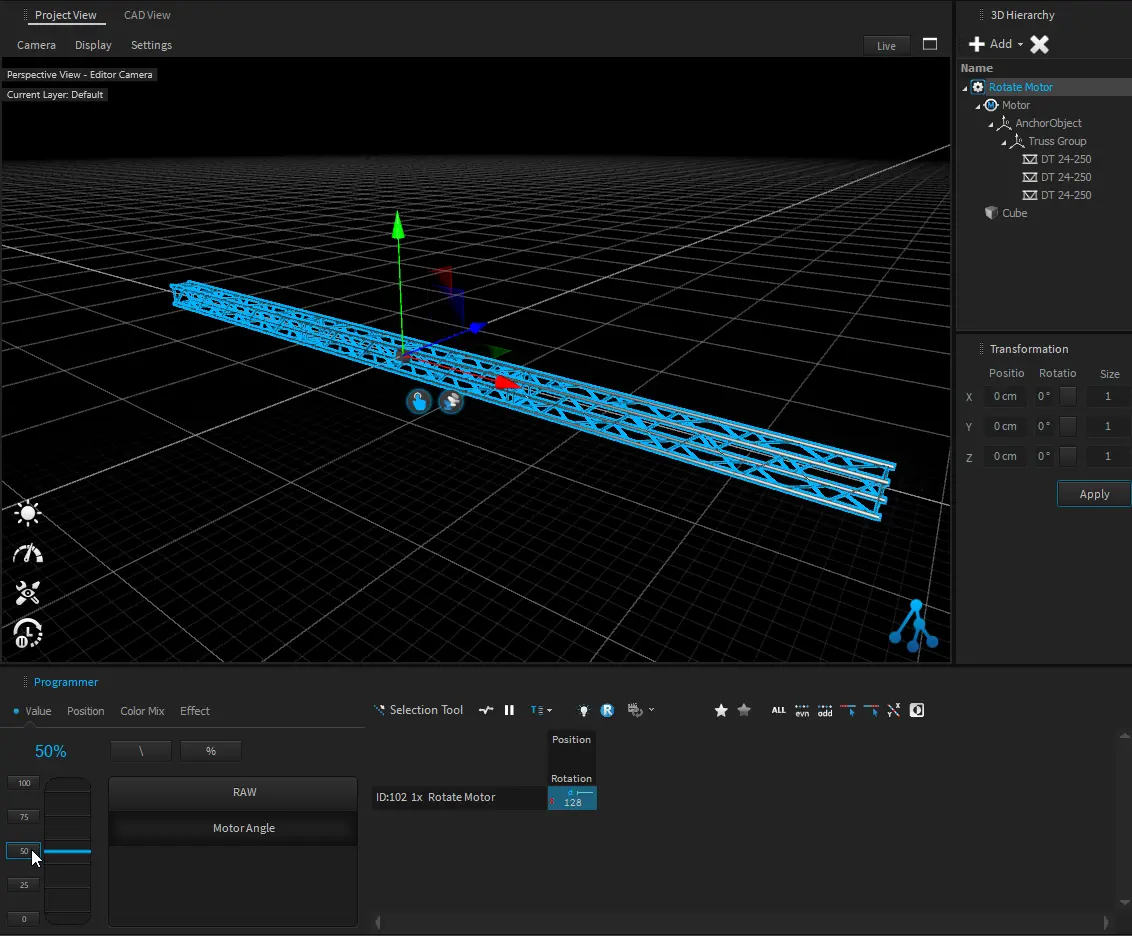Collapse the Truss Group tree node

coord(1005,142)
